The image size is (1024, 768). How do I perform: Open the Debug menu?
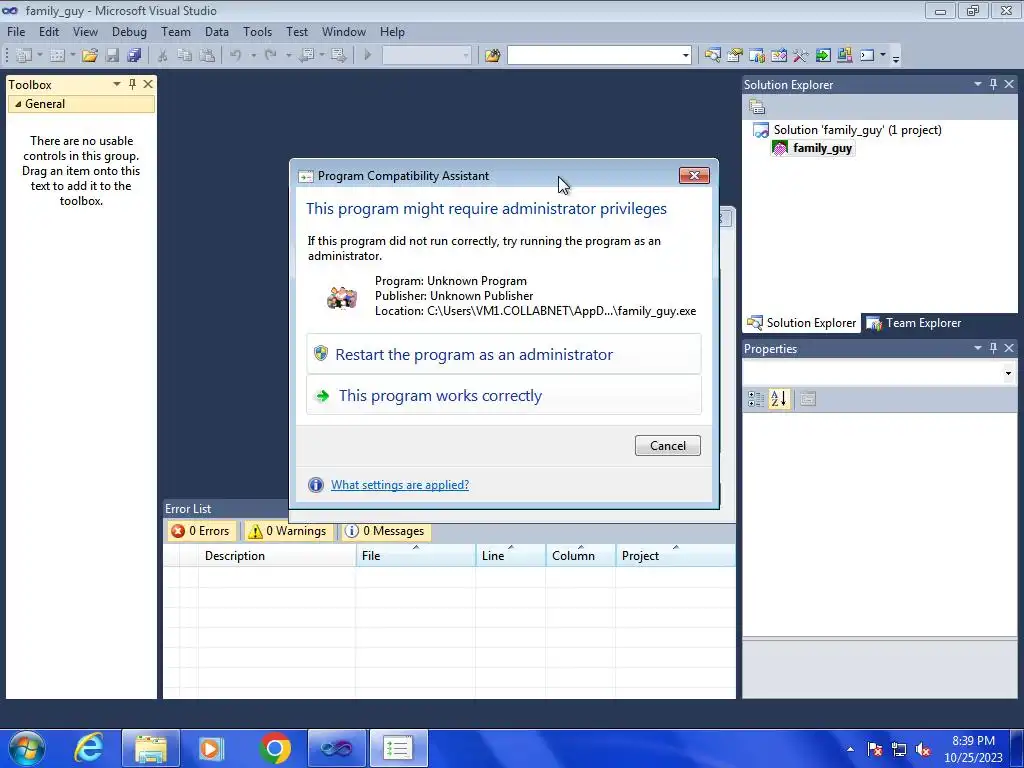coord(129,32)
